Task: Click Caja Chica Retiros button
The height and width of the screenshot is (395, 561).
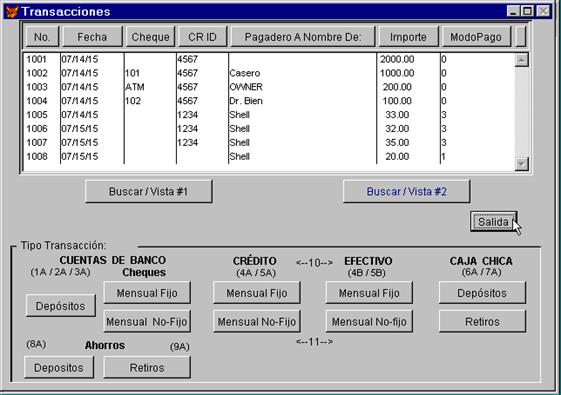Action: point(482,322)
